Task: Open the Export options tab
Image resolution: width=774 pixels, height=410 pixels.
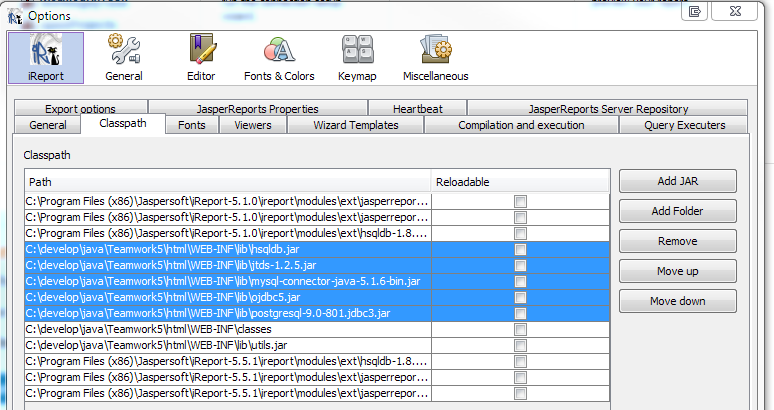Action: (80, 109)
